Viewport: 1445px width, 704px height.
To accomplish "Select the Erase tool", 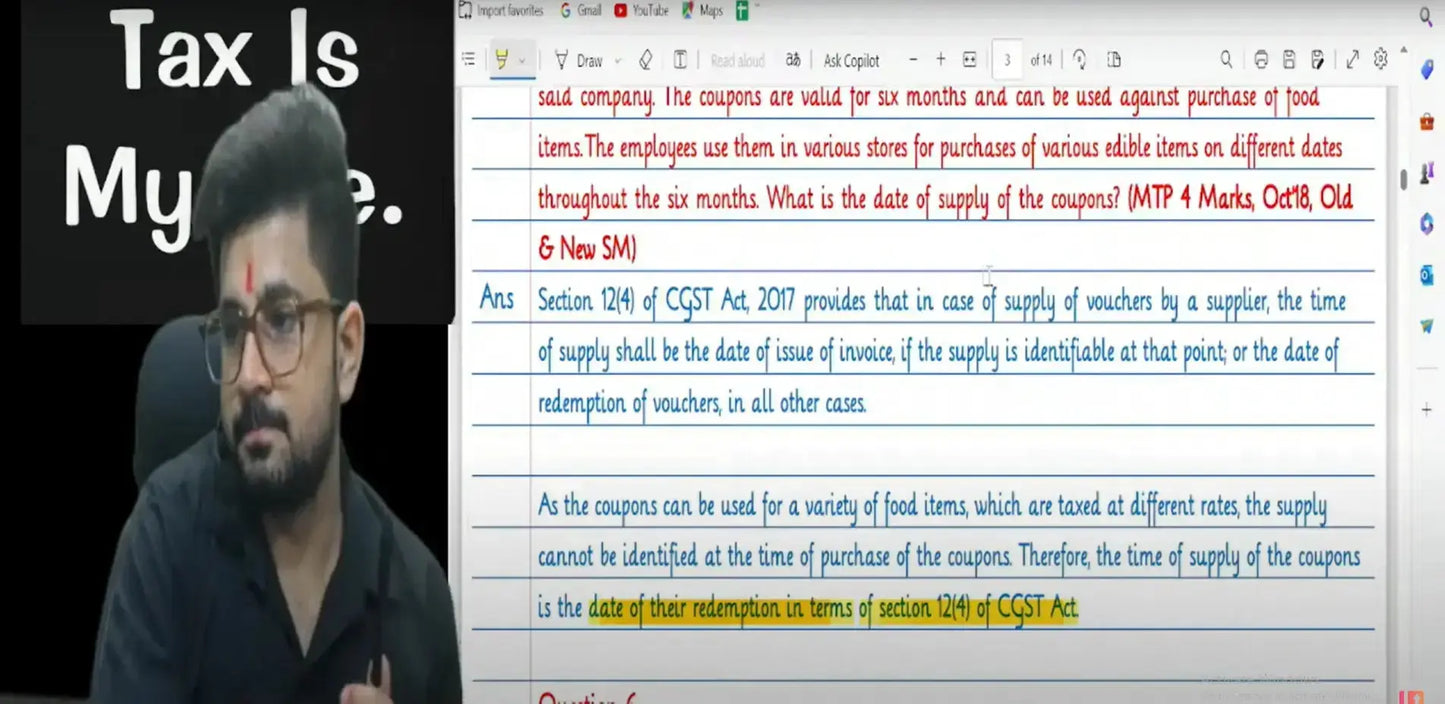I will click(645, 60).
